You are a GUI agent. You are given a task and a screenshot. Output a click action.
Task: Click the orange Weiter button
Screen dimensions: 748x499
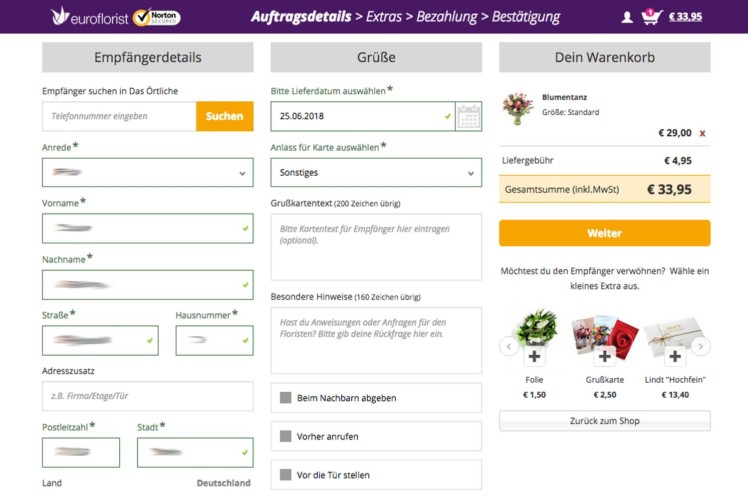(x=604, y=233)
